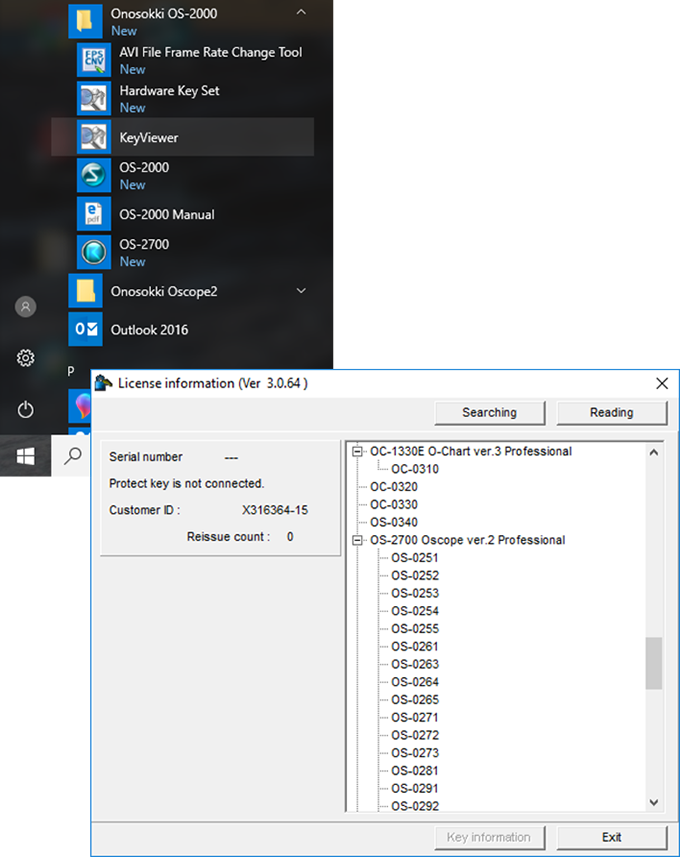Viewport: 680px width, 857px height.
Task: Click the Windows Start button
Action: [25, 456]
